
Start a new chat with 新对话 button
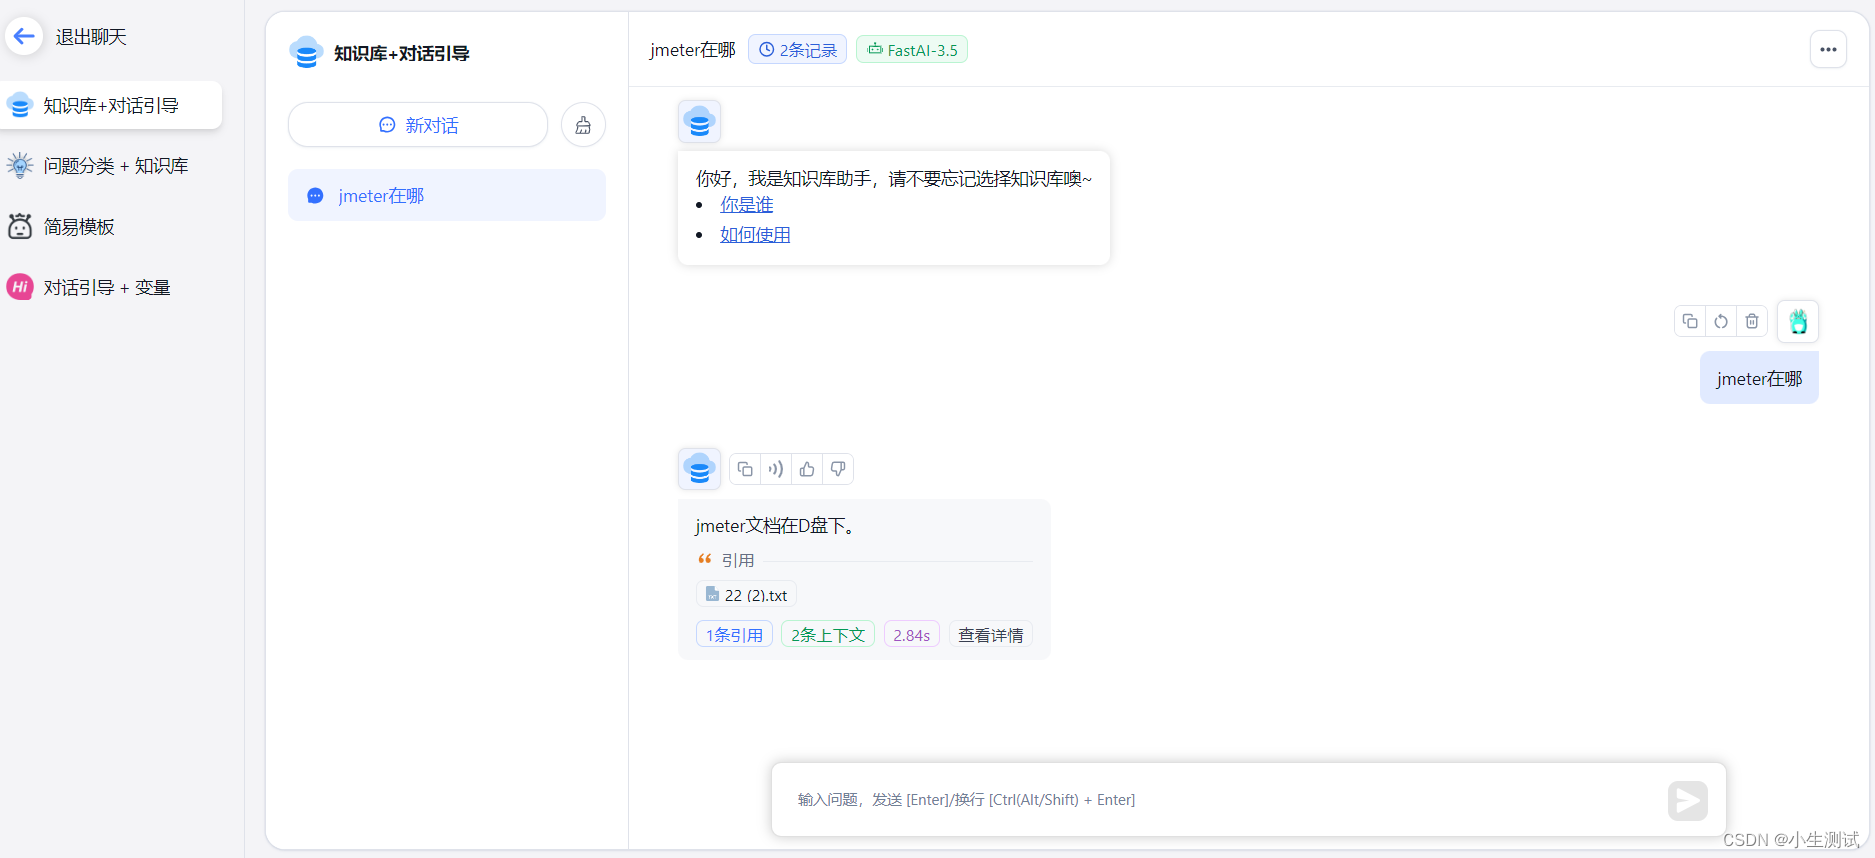(418, 125)
